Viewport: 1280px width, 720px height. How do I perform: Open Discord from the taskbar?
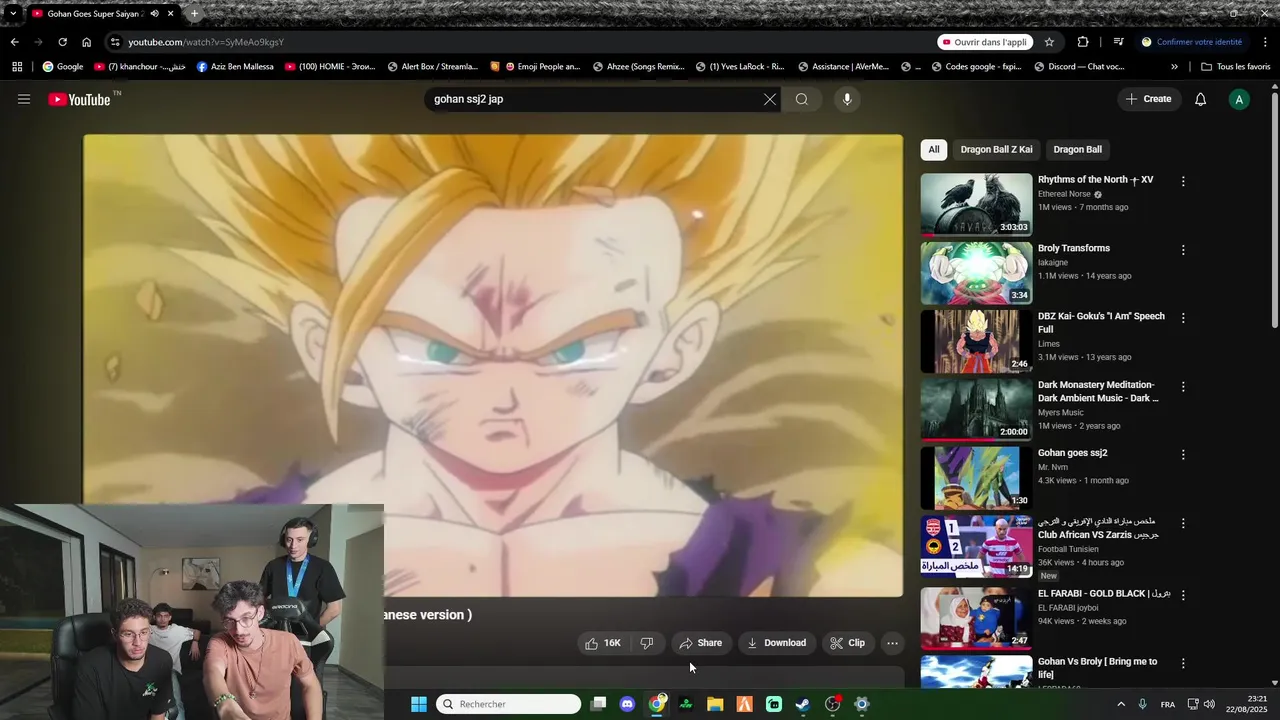627,704
